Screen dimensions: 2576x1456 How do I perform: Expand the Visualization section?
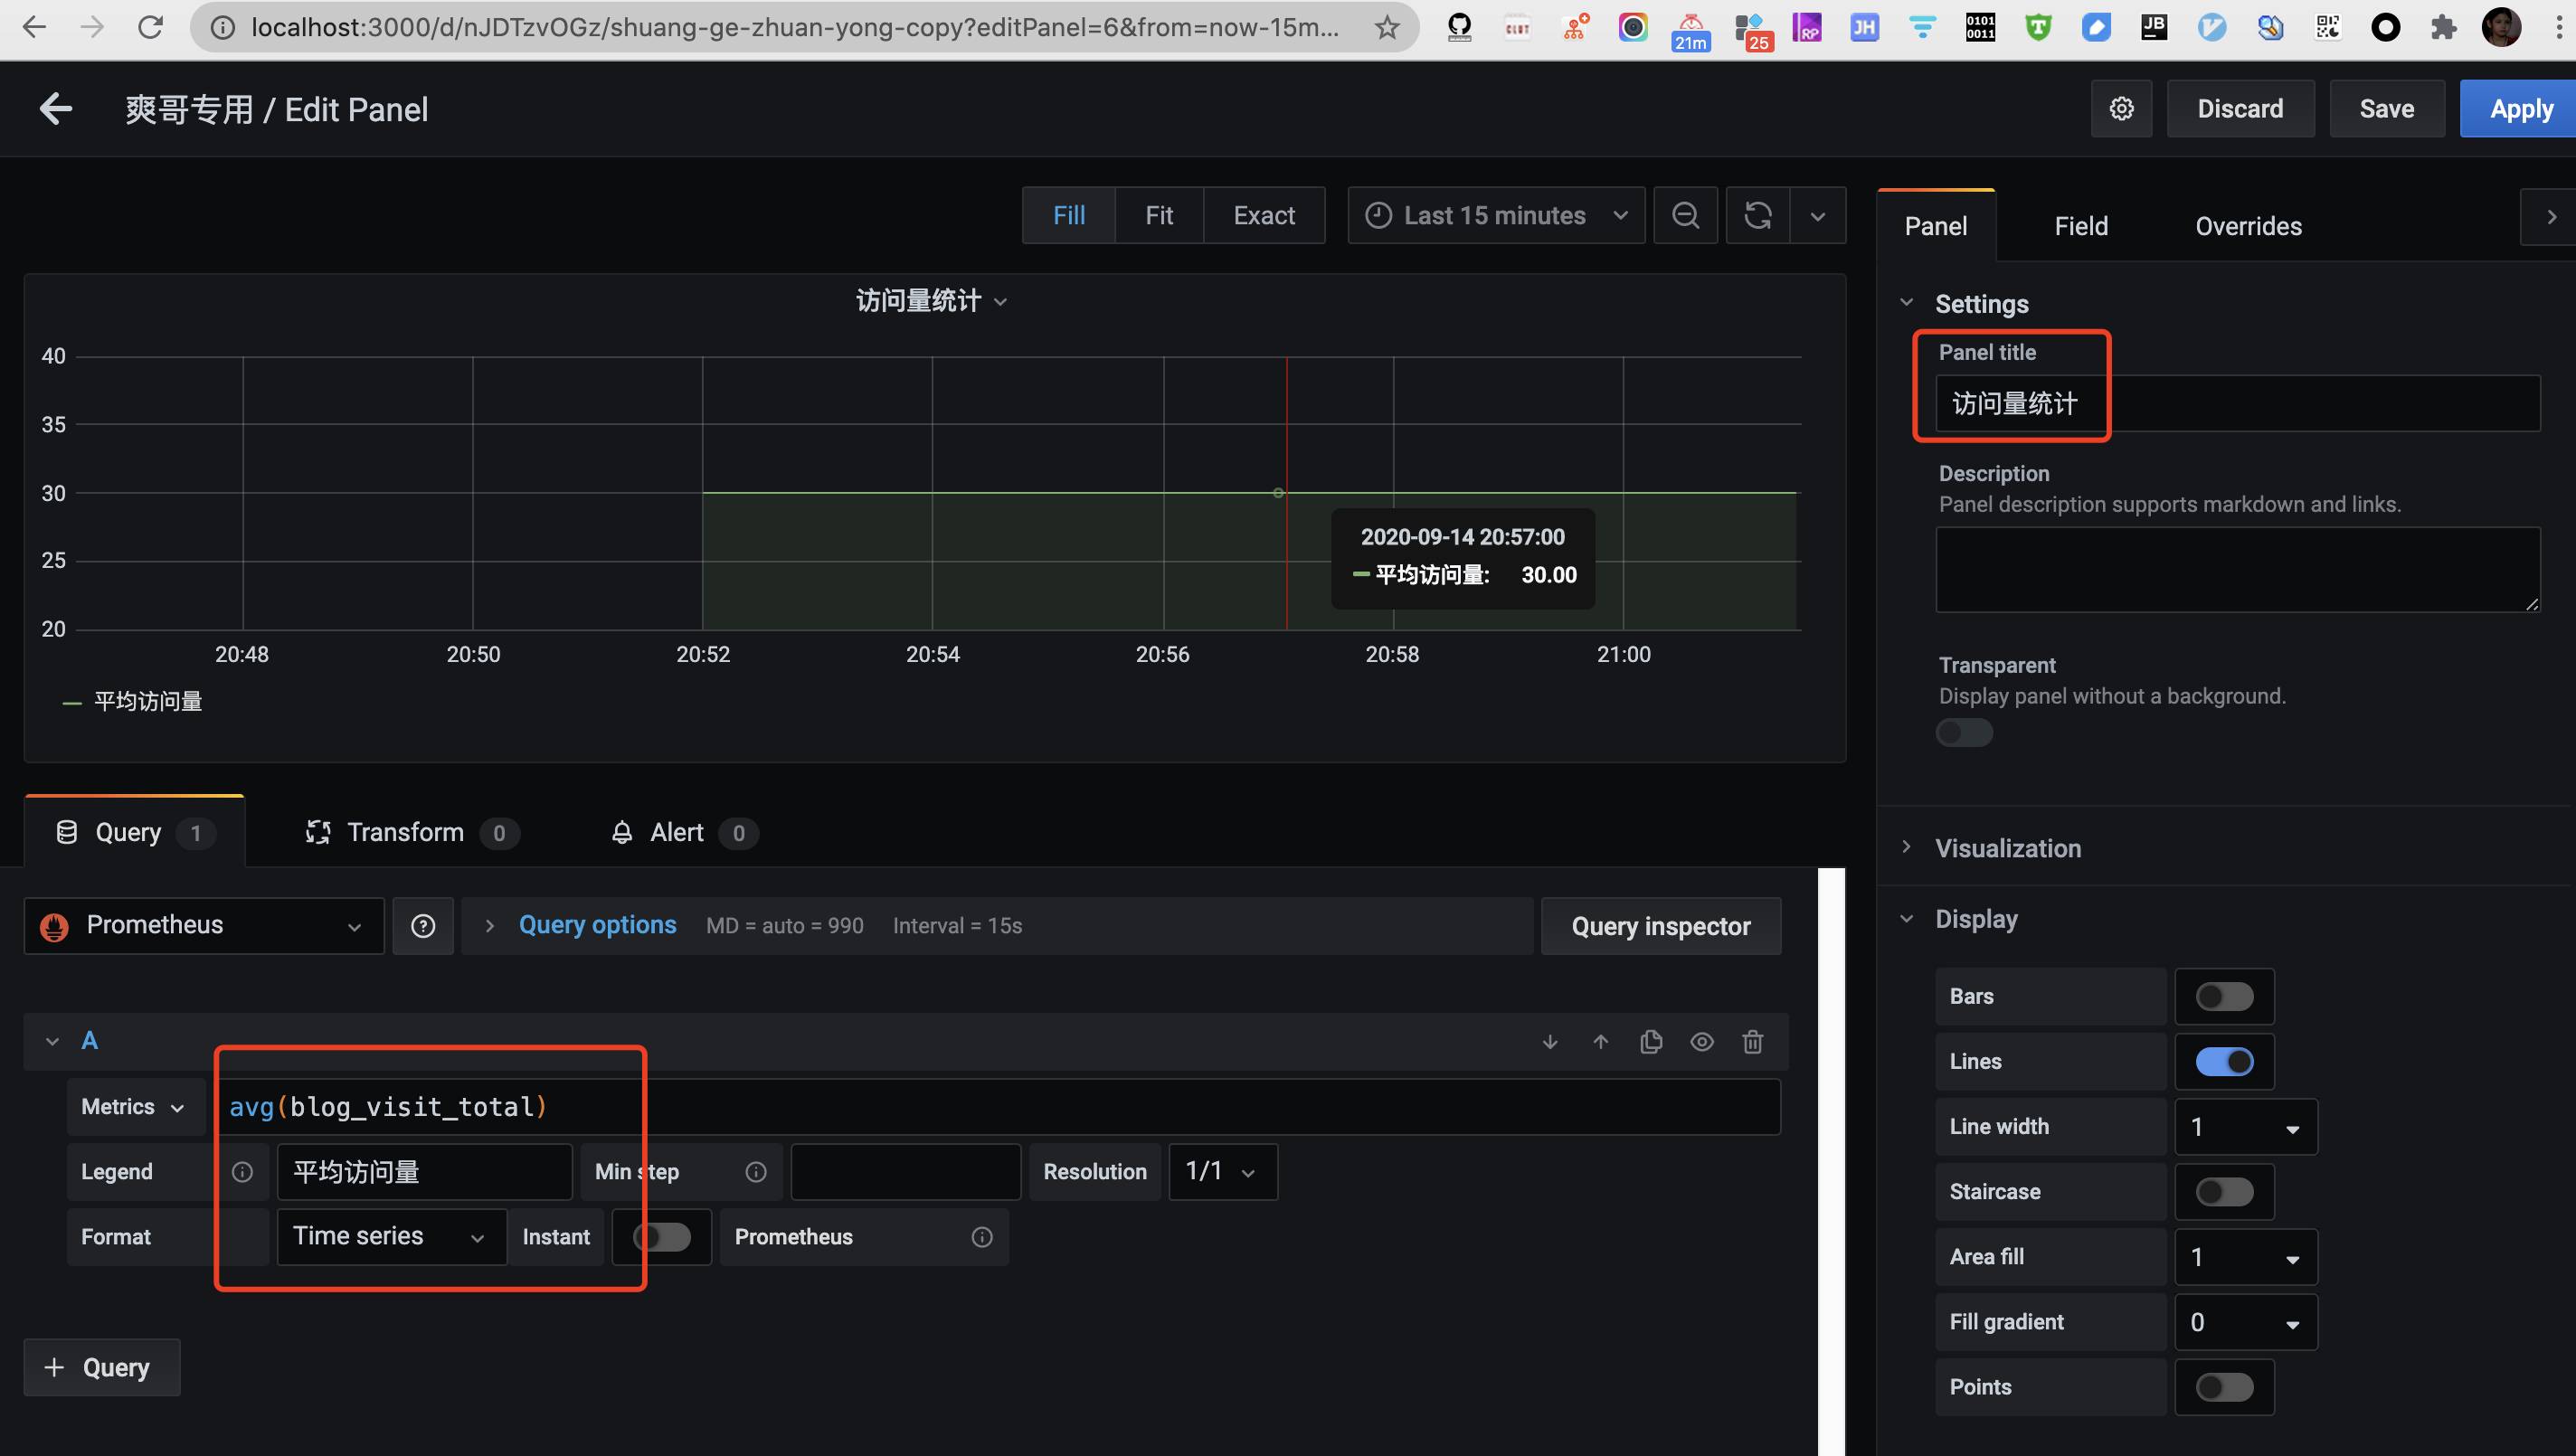pyautogui.click(x=2007, y=848)
